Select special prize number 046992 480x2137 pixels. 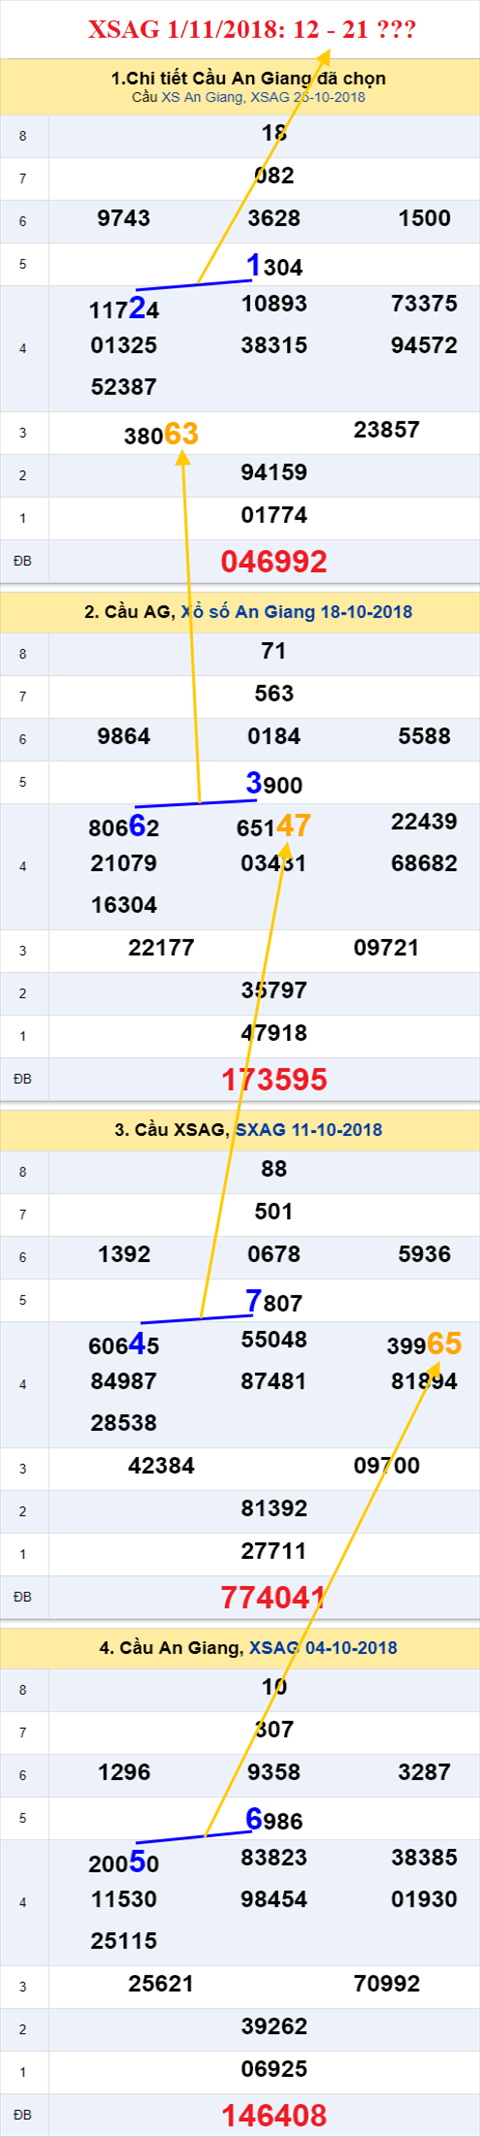point(274,562)
